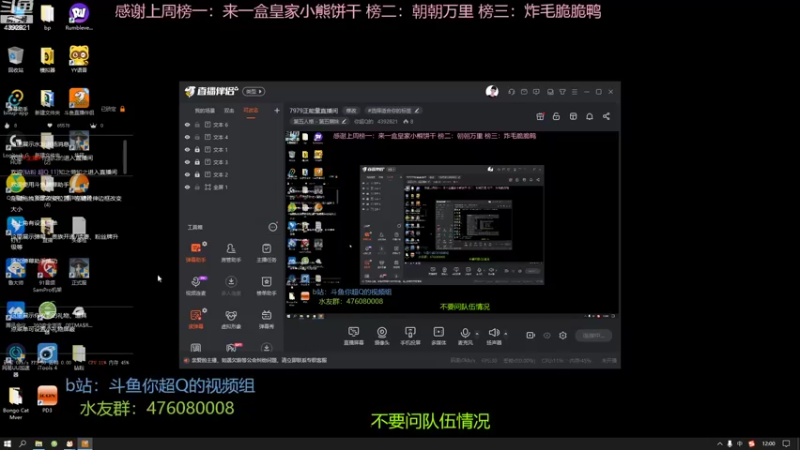This screenshot has height=450, width=800.
Task: Toggle visibility of 文本 1 source
Action: [187, 149]
